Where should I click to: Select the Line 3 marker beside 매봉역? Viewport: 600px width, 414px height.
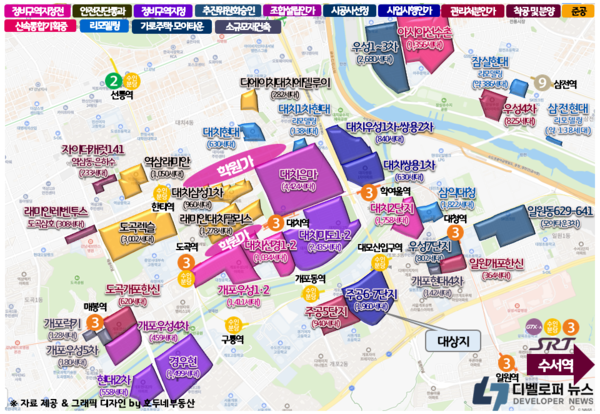(x=94, y=323)
